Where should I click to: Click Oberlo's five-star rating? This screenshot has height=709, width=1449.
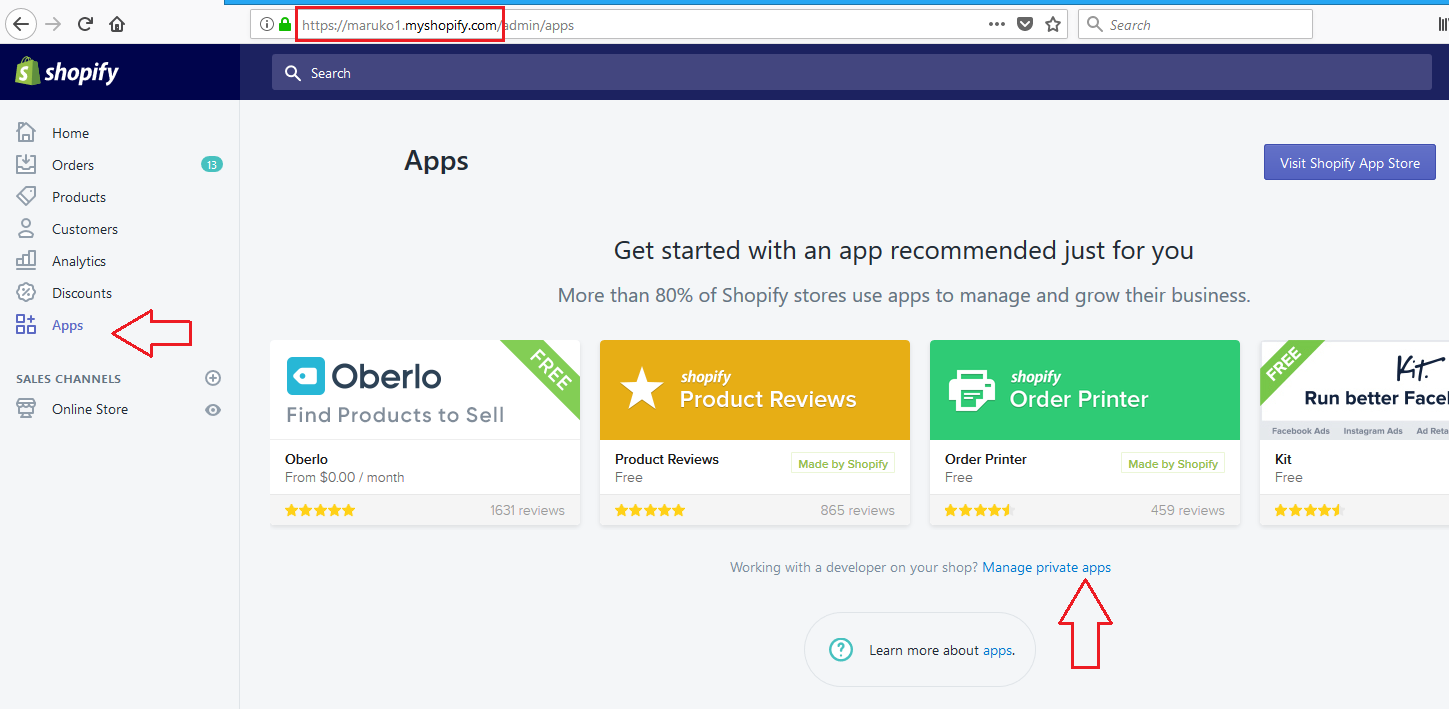coord(320,510)
